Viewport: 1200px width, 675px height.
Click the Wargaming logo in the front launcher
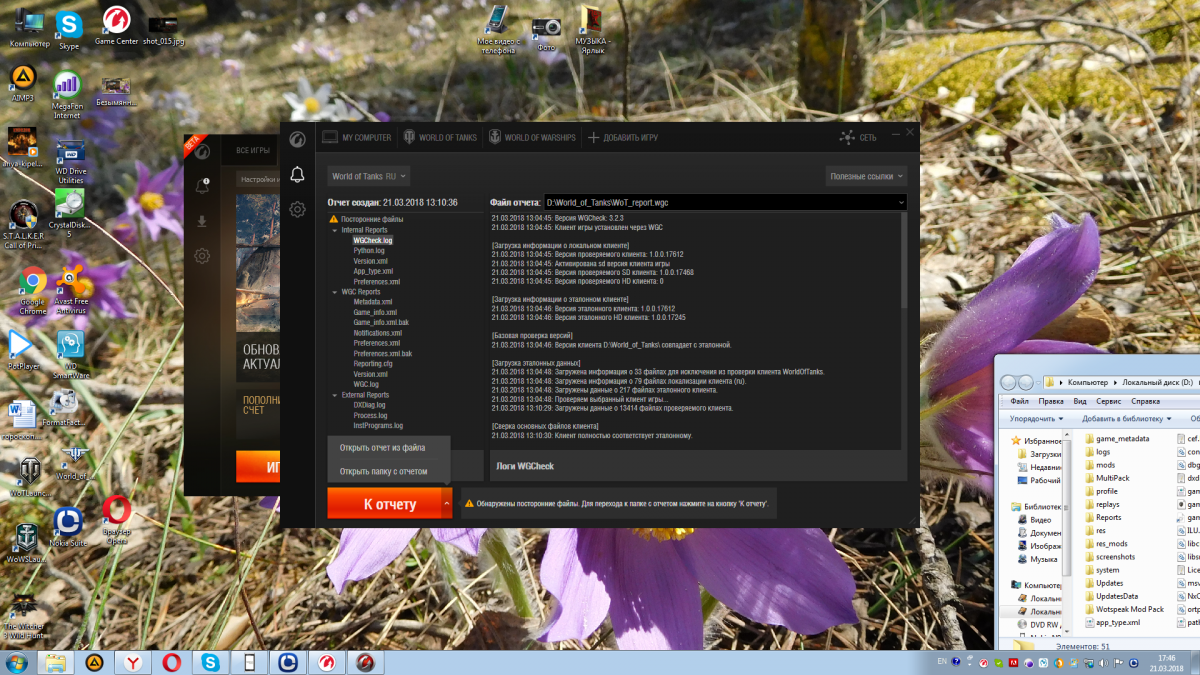(297, 138)
